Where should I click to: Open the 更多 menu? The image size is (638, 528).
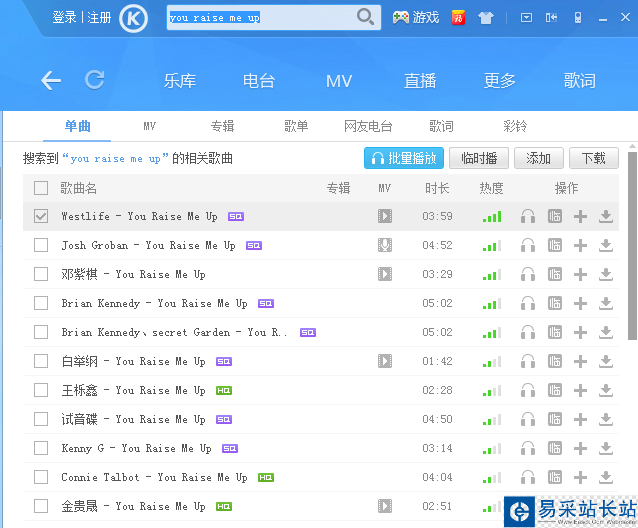[500, 81]
